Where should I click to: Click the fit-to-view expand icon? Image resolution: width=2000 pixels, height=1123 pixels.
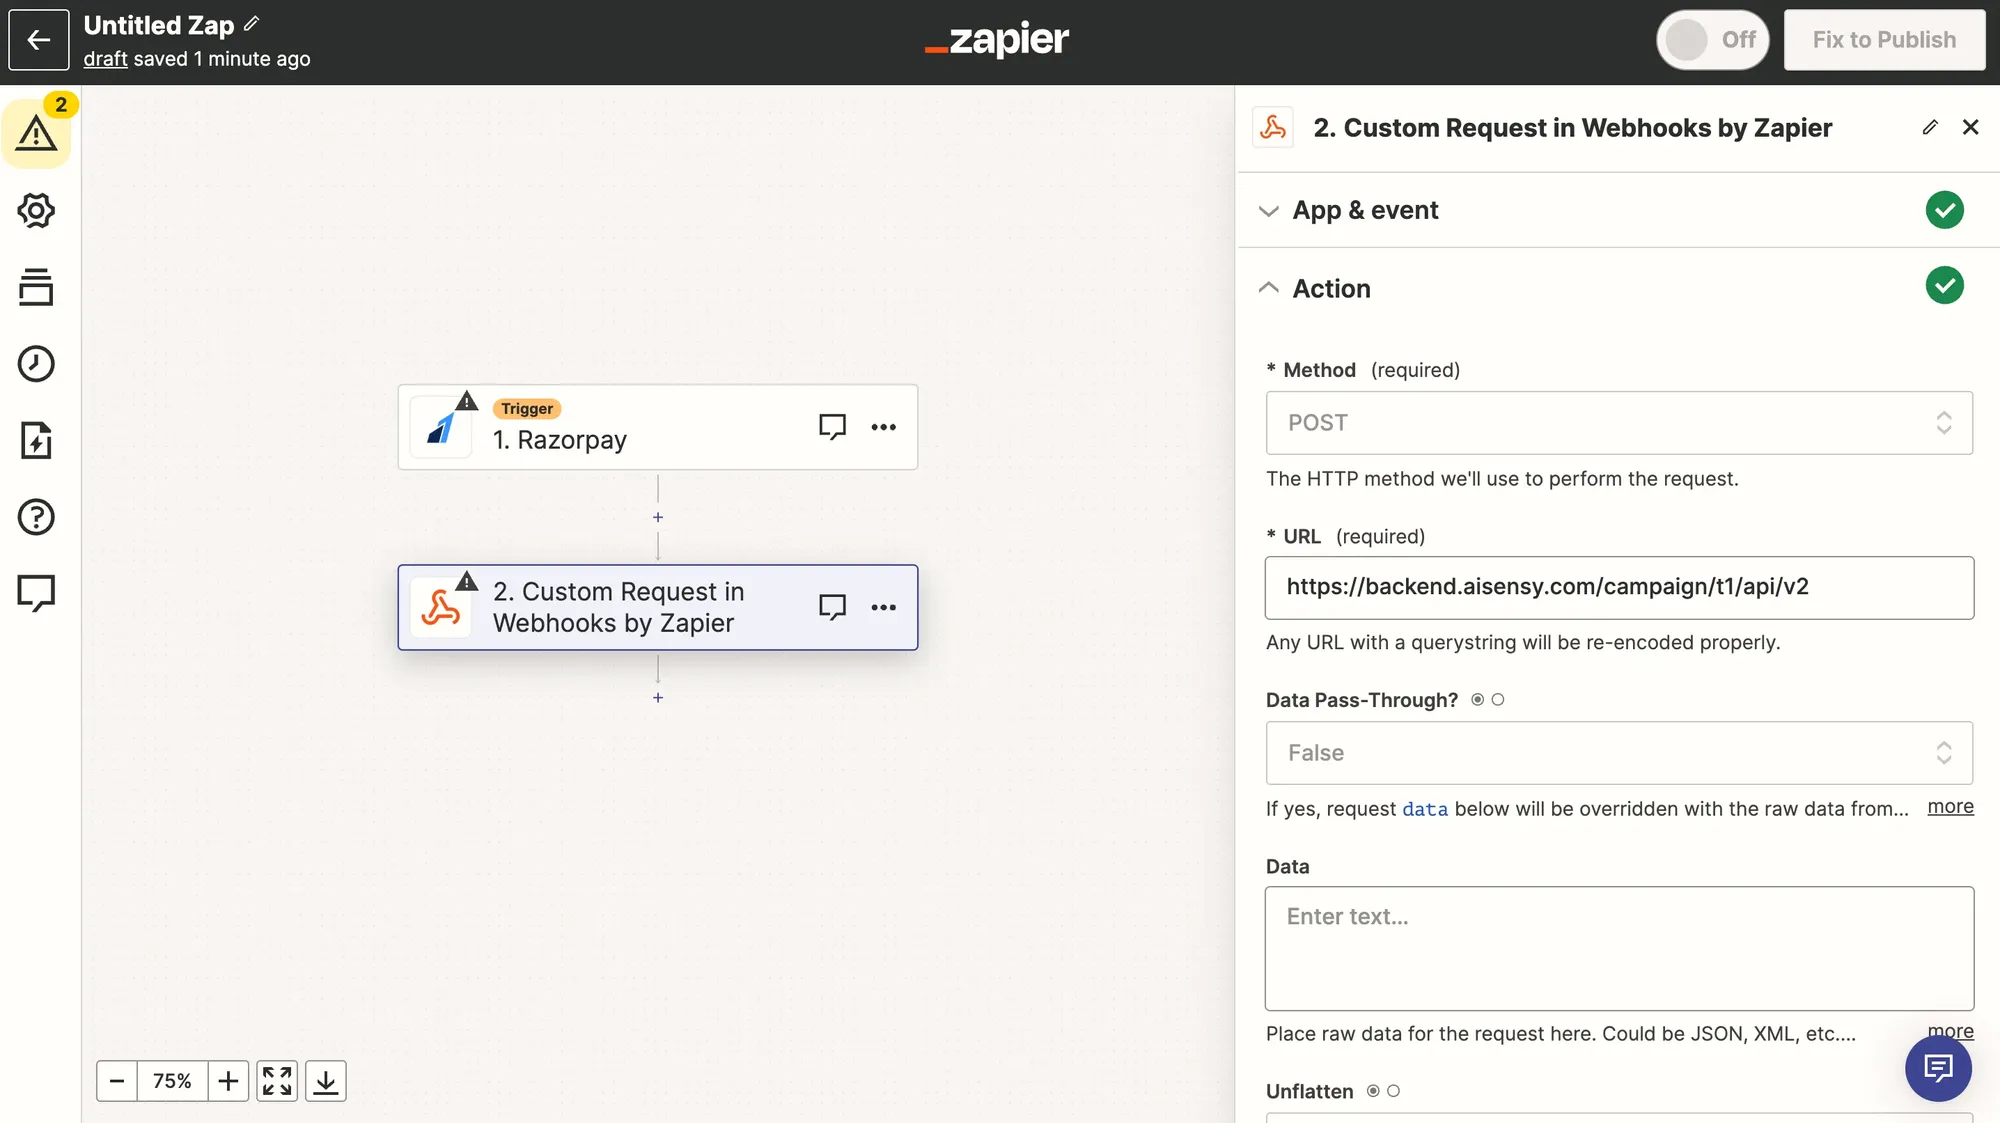click(277, 1081)
